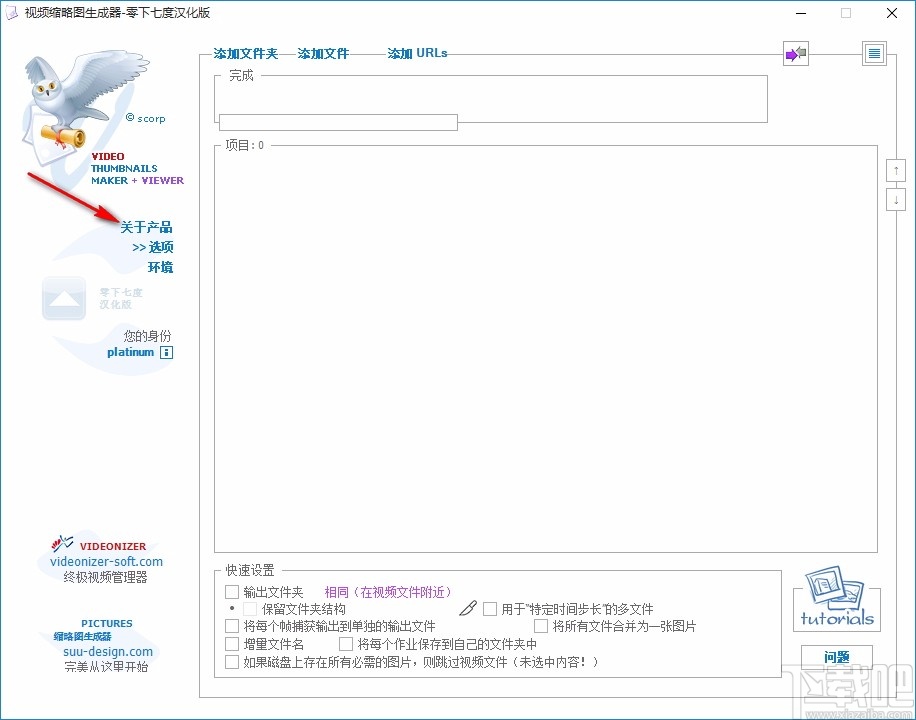Check 用于特定时间步长的多文件 option
This screenshot has width=916, height=720.
(490, 609)
